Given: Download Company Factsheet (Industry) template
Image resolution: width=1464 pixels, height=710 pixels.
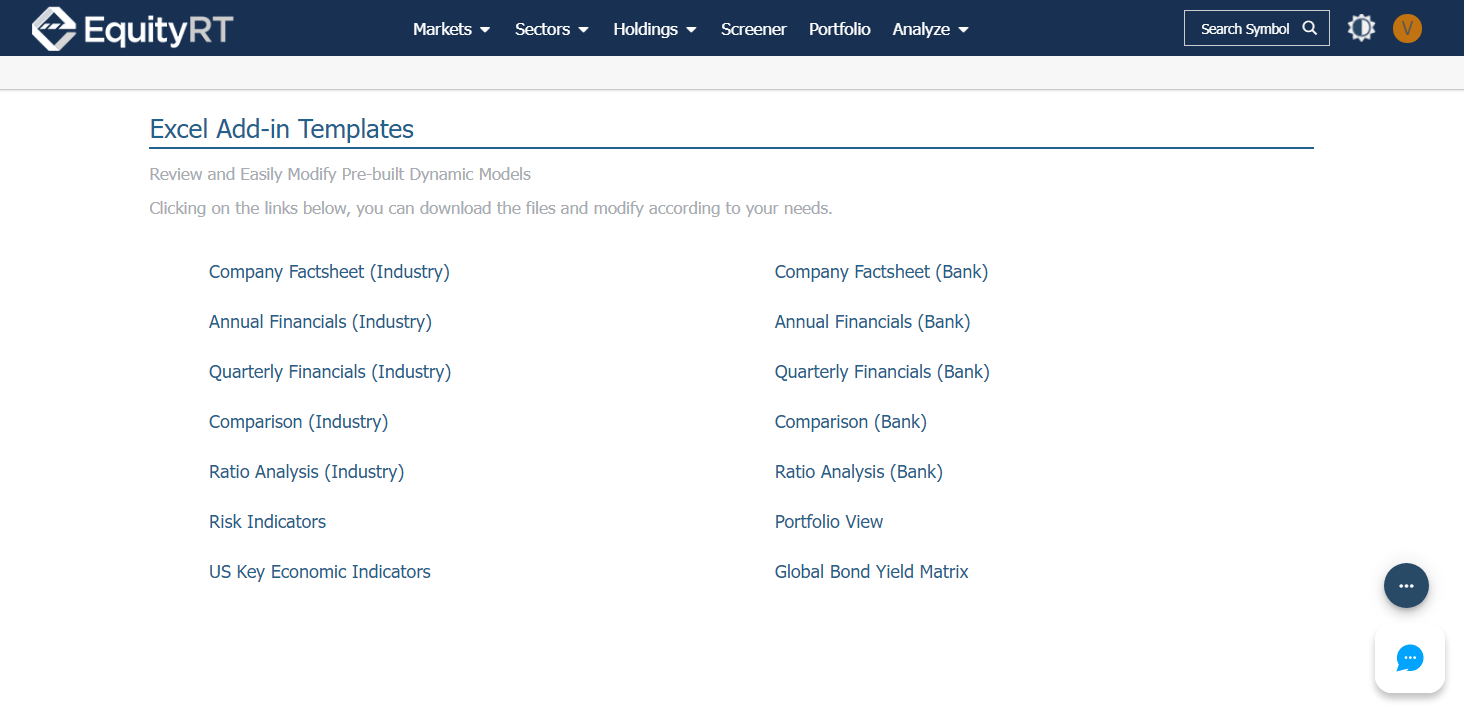Looking at the screenshot, I should click(329, 272).
